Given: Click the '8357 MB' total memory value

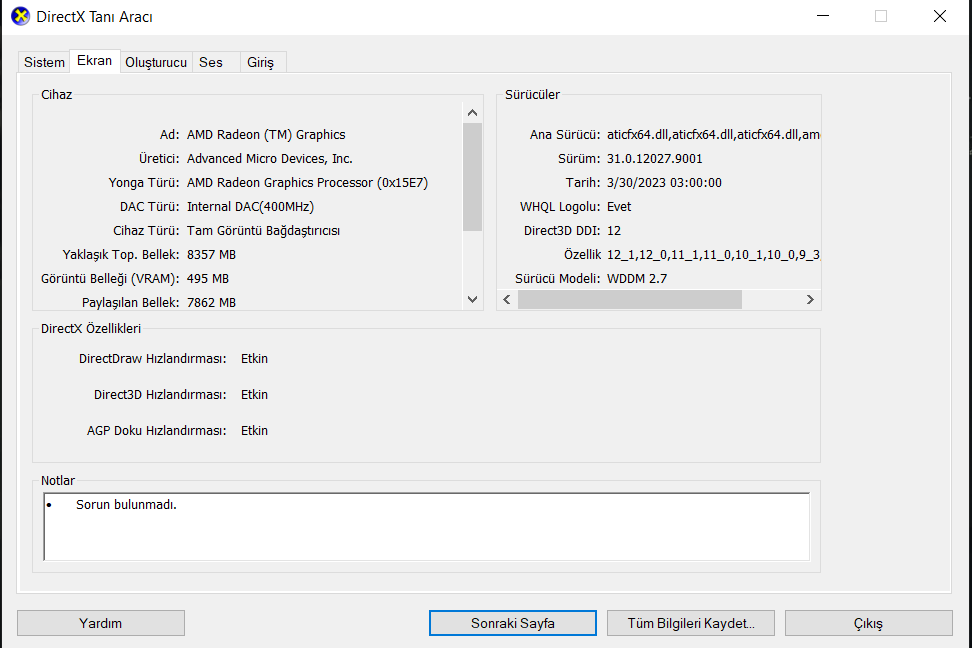Looking at the screenshot, I should point(211,255).
